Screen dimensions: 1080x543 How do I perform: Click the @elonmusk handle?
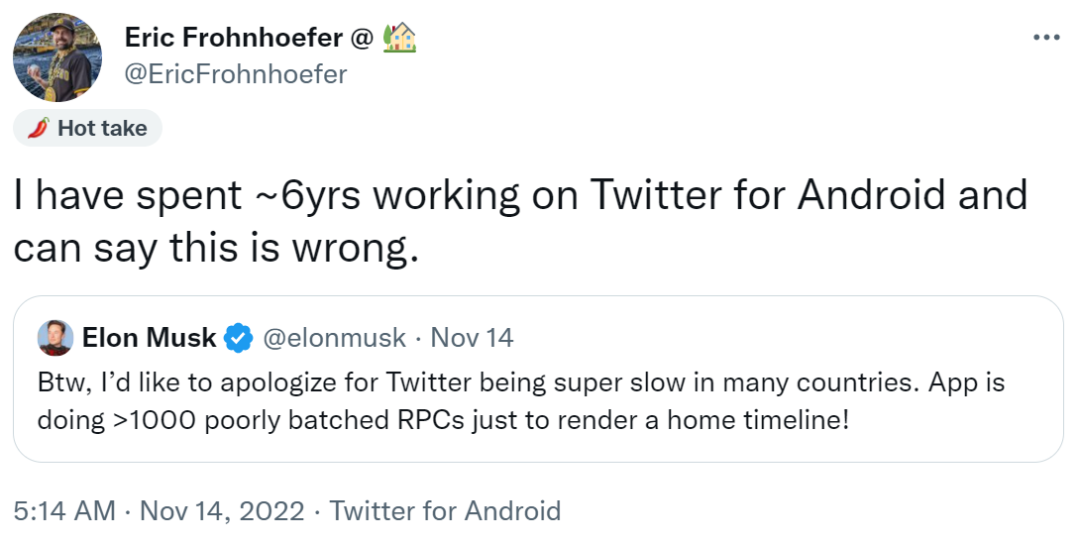[x=334, y=339]
